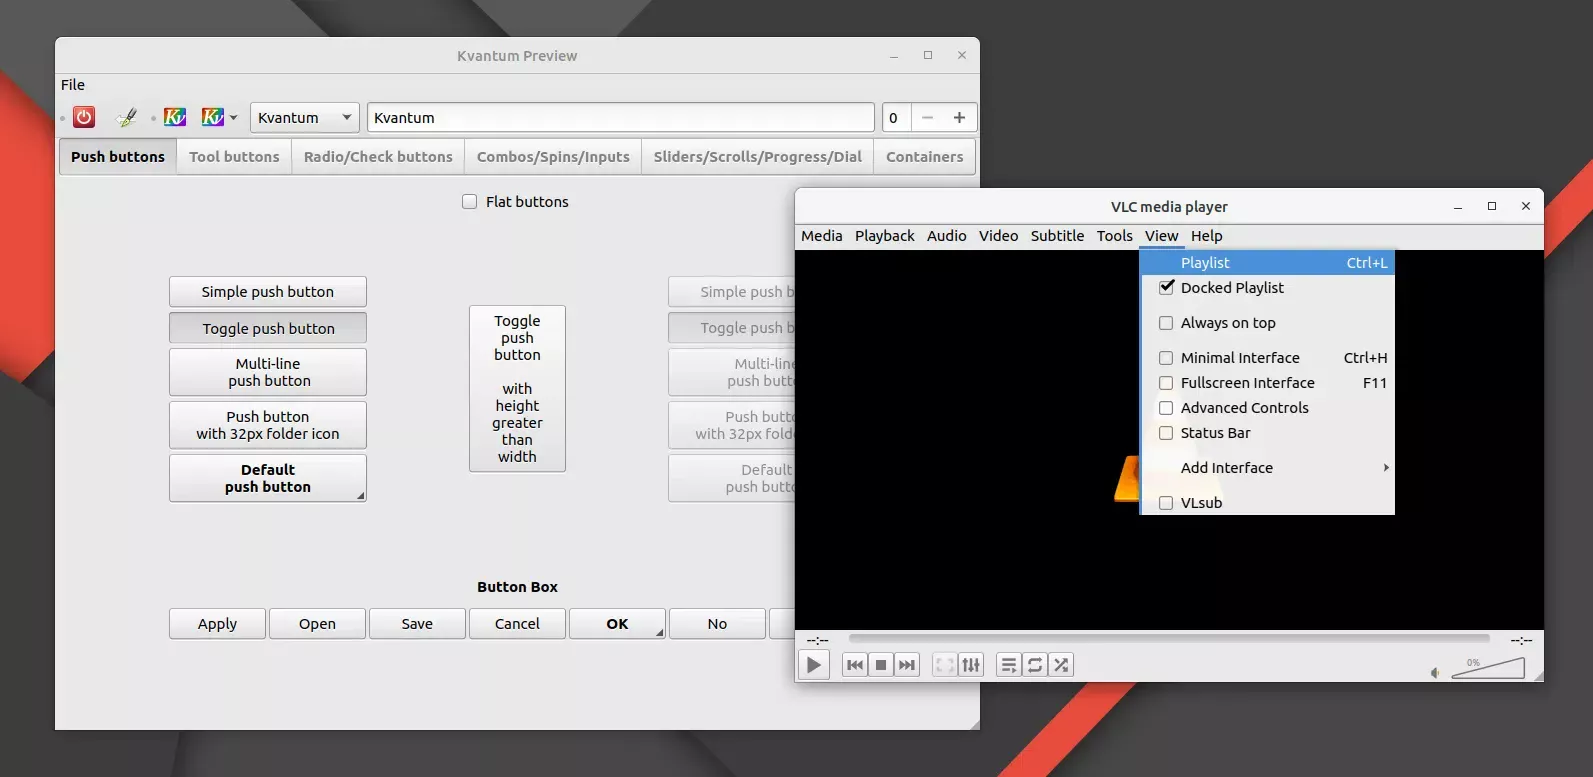Open the dropdown arrow beside second Kv icon
The height and width of the screenshot is (777, 1593).
coord(234,118)
